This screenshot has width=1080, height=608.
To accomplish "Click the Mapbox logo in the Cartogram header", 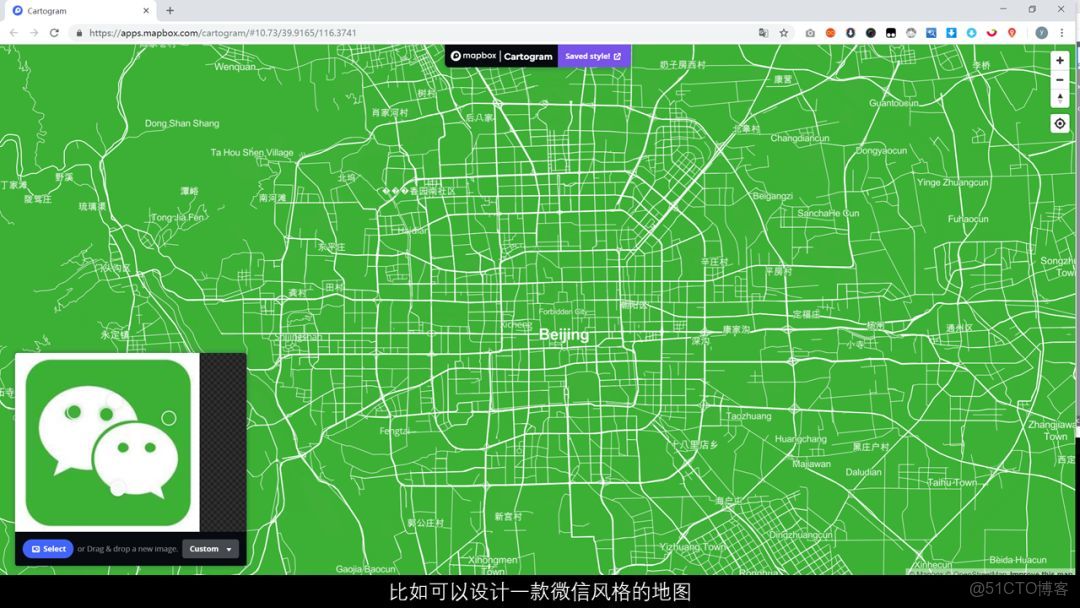I will tap(476, 56).
